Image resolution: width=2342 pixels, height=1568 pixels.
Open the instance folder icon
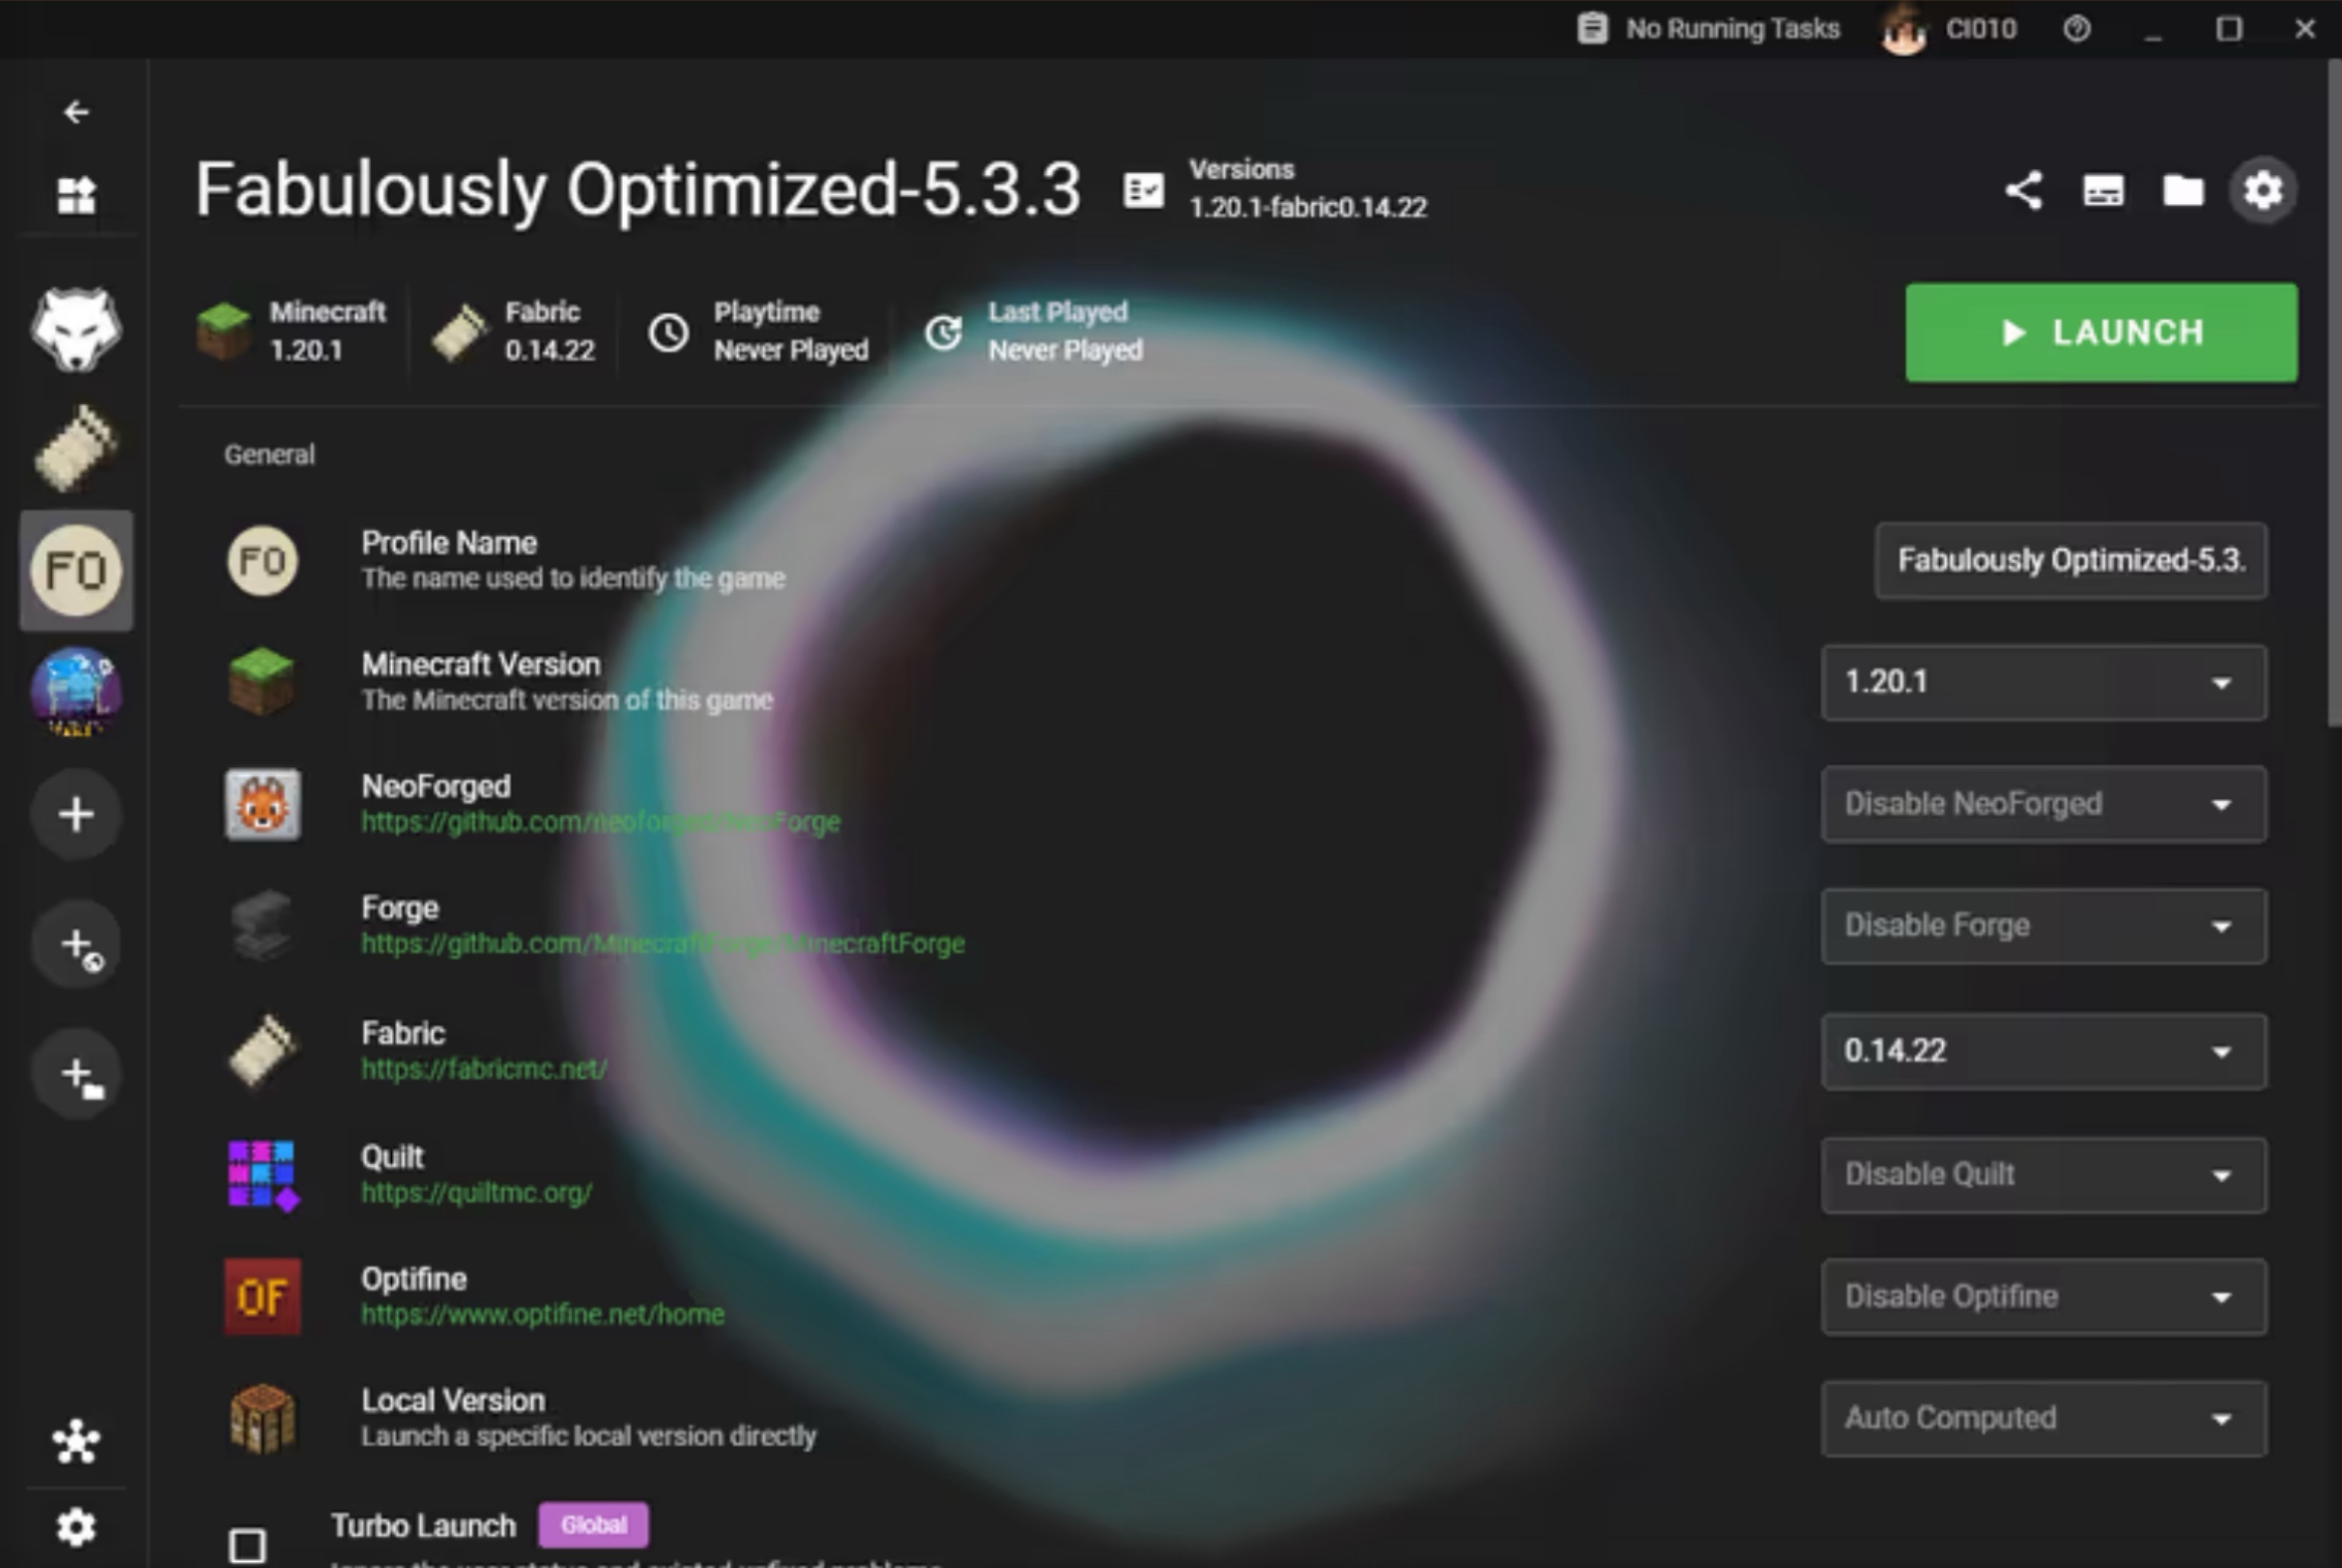coord(2183,190)
